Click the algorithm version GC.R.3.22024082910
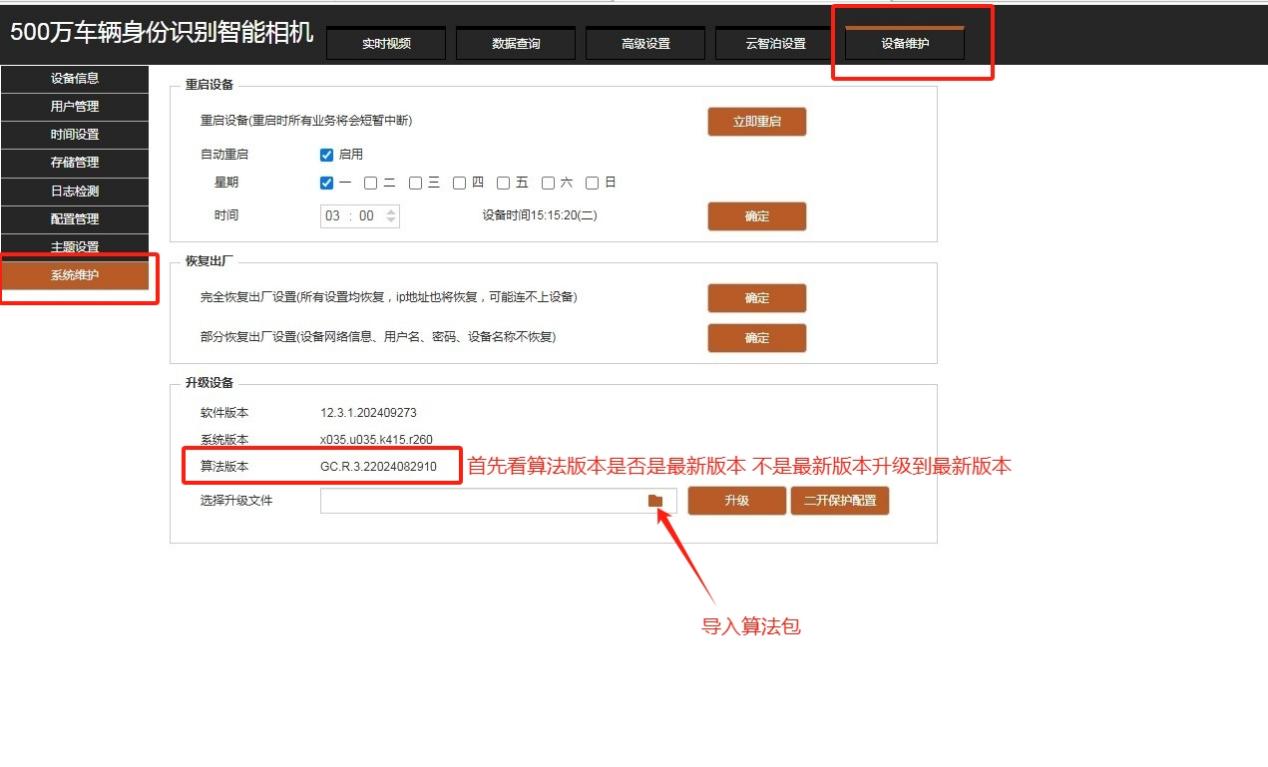1268x767 pixels. [x=378, y=467]
